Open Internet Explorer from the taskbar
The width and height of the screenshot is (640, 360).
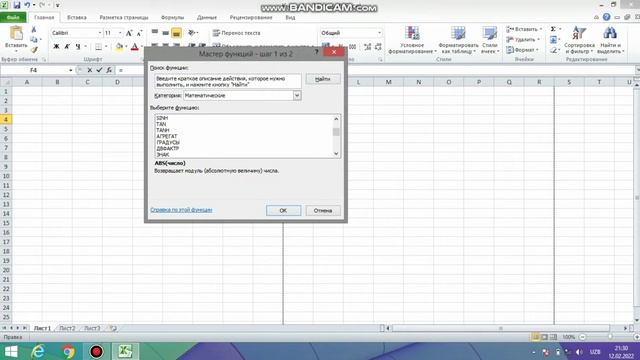click(38, 351)
